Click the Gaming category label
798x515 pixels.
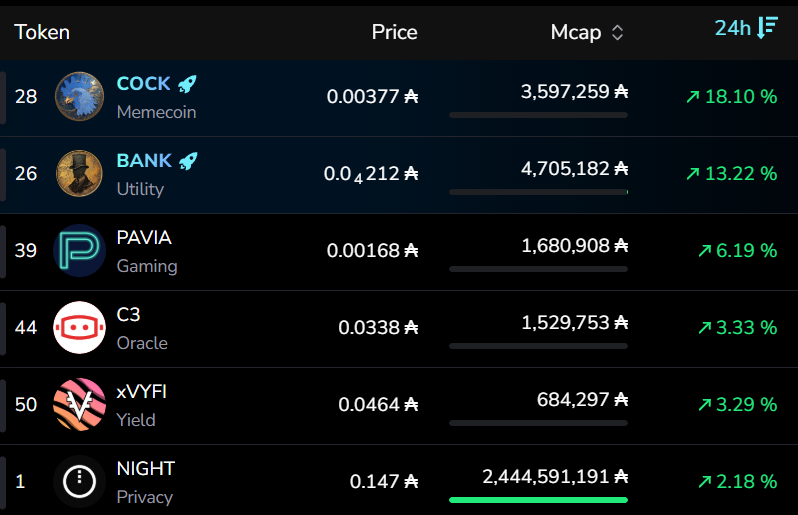(x=147, y=266)
